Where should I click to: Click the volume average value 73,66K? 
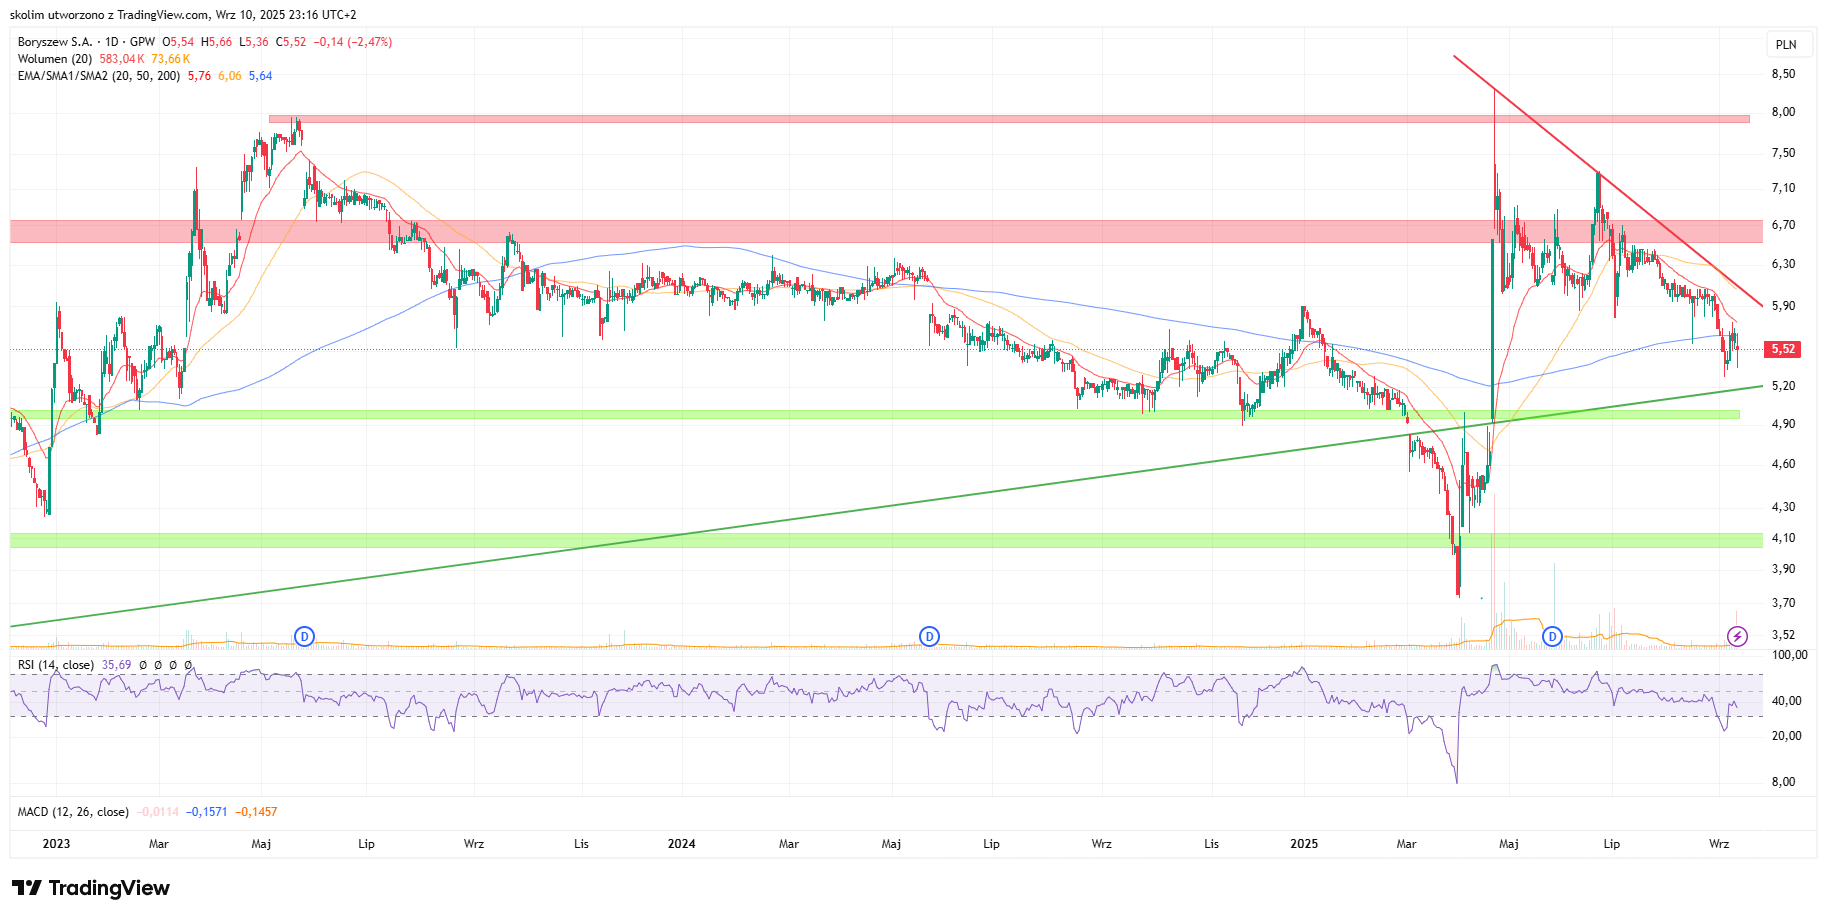tap(171, 59)
